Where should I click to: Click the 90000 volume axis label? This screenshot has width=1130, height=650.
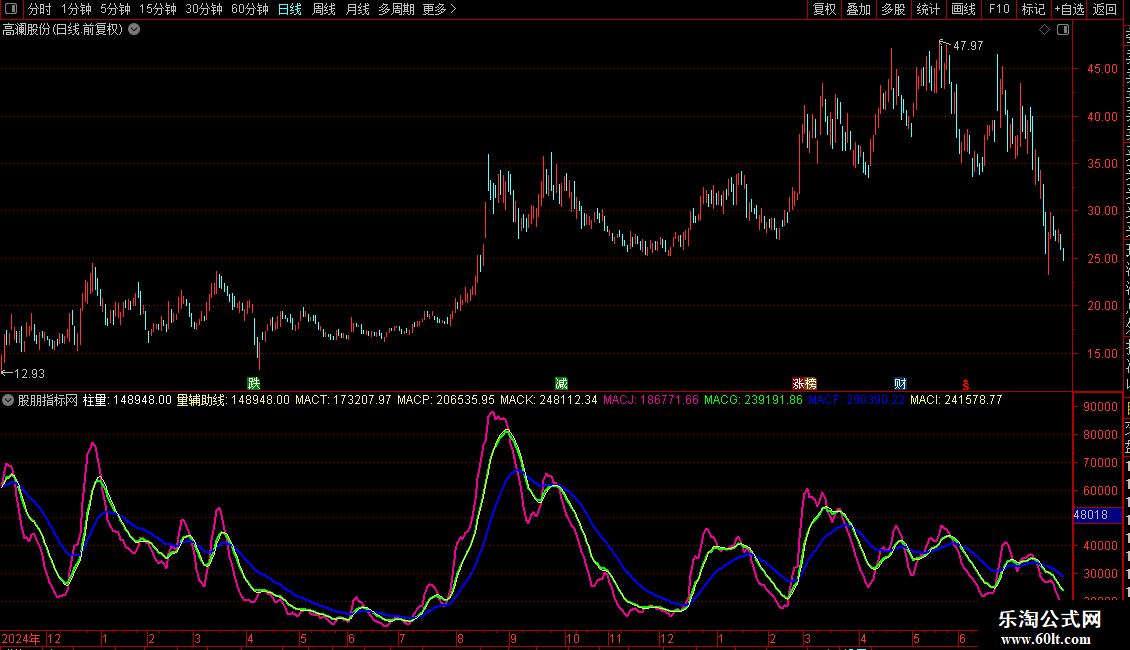tap(1100, 406)
